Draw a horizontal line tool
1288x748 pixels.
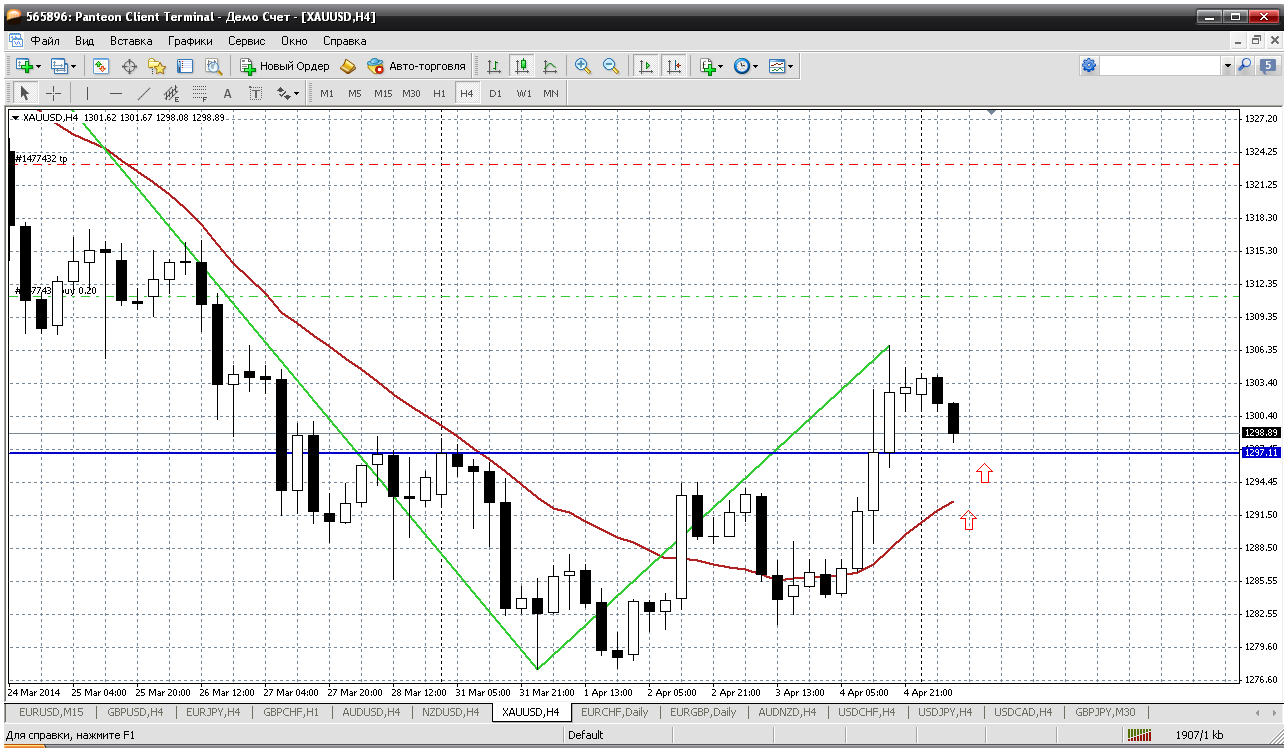pyautogui.click(x=115, y=93)
